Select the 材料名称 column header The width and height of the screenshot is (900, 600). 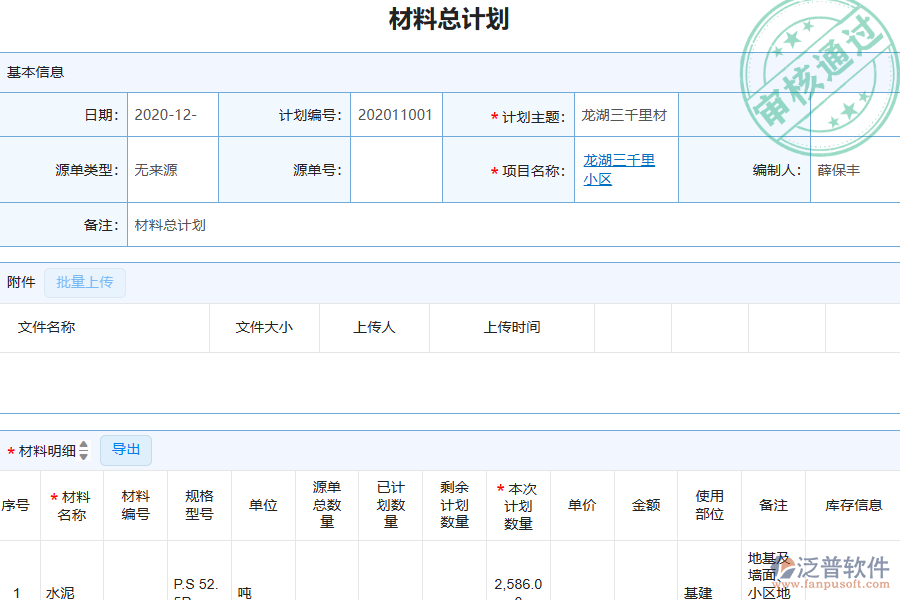[72, 506]
